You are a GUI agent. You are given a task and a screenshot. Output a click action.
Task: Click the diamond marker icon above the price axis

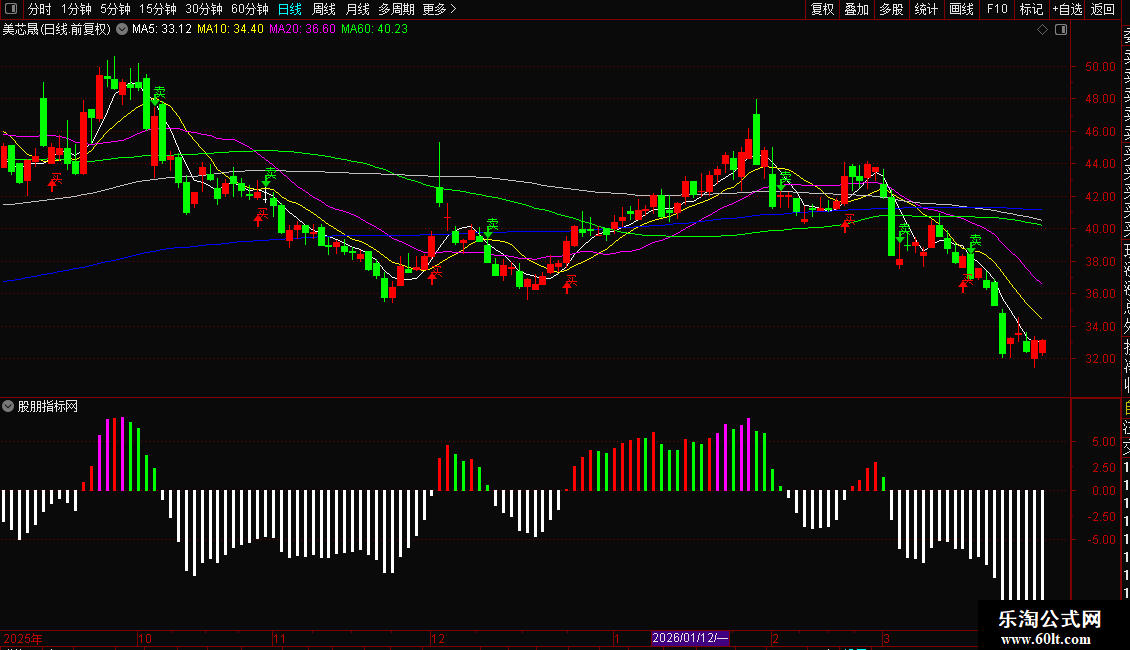click(x=1042, y=30)
